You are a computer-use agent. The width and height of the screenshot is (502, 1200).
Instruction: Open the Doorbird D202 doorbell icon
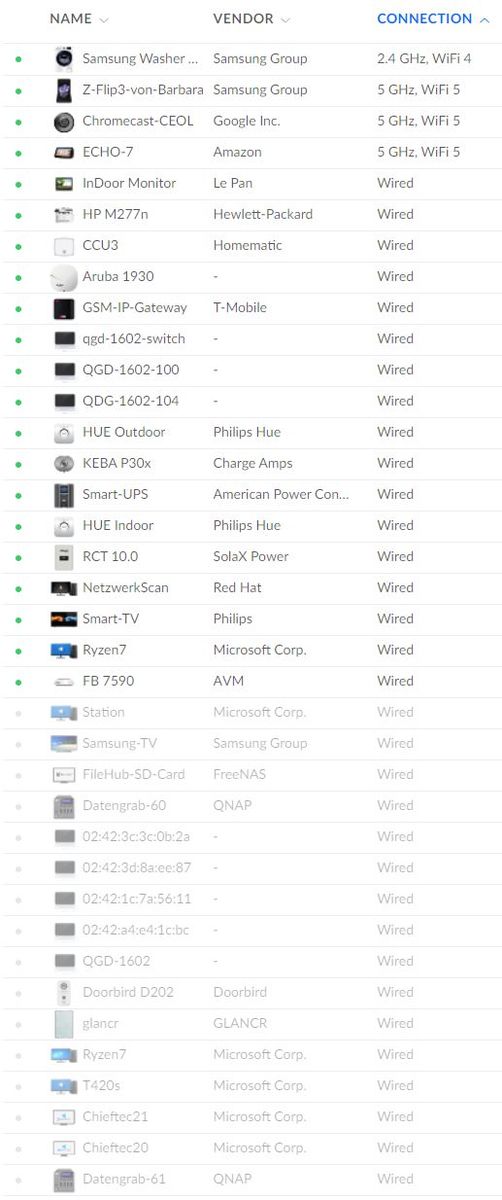pyautogui.click(x=64, y=992)
